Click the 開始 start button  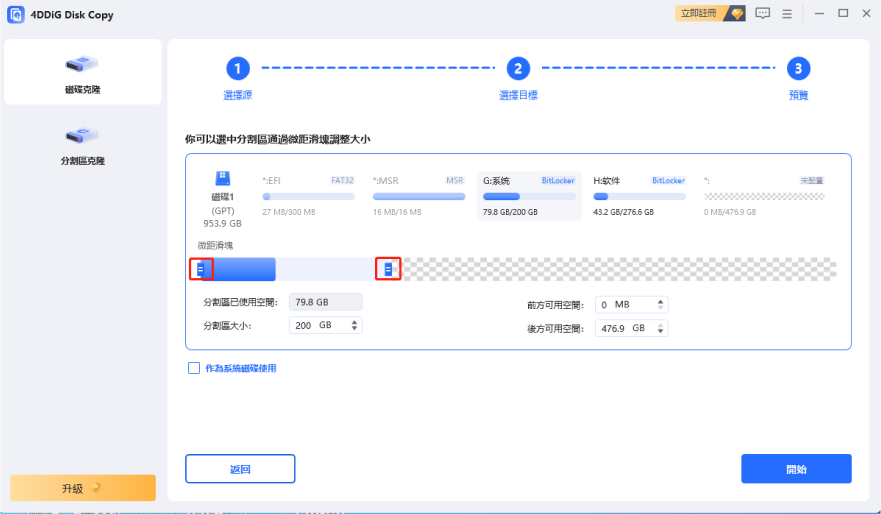(x=796, y=468)
